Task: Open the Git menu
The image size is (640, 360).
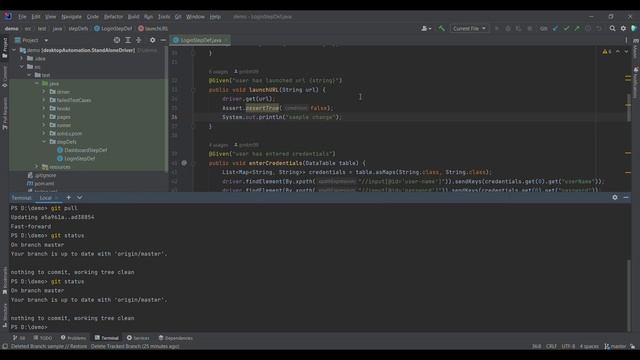Action: (x=178, y=17)
